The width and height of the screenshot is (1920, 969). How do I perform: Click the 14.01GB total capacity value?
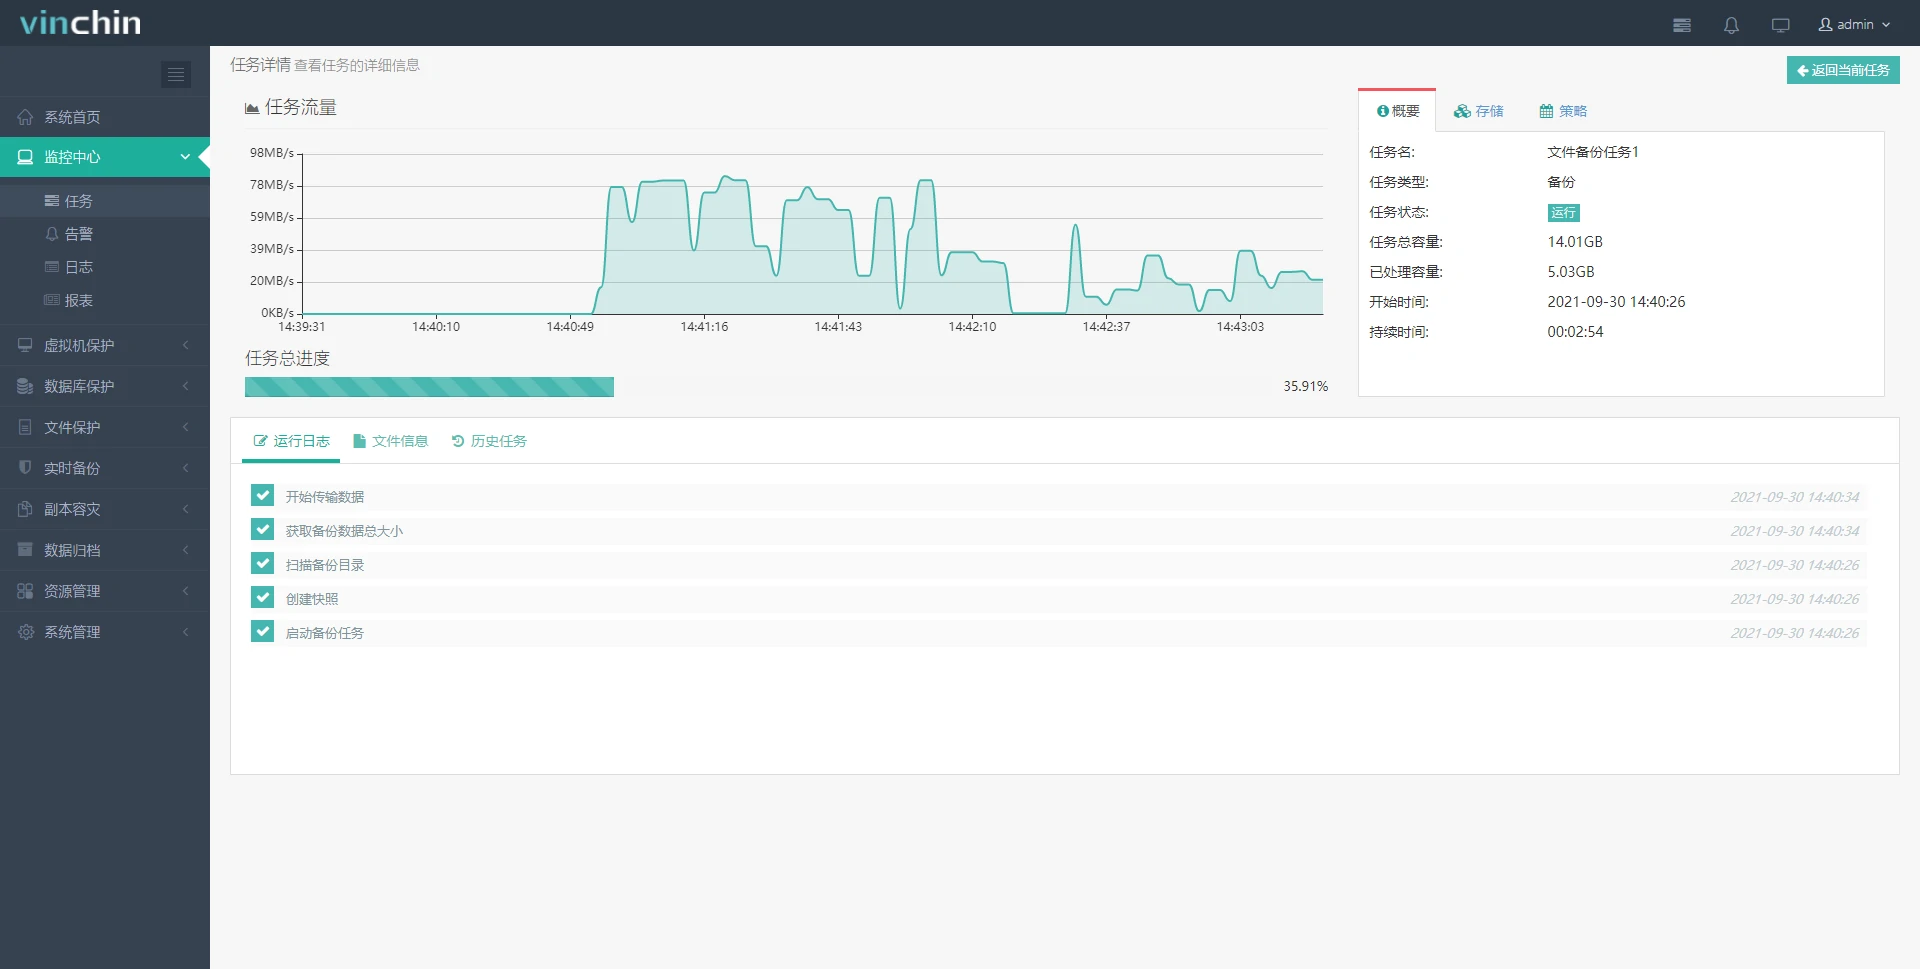(1575, 242)
